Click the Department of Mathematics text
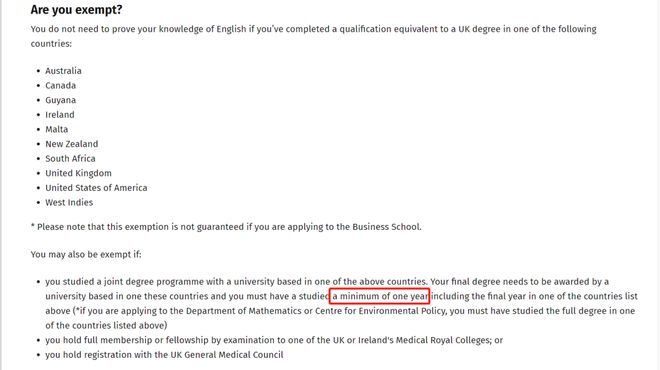This screenshot has width=660, height=370. tap(248, 311)
